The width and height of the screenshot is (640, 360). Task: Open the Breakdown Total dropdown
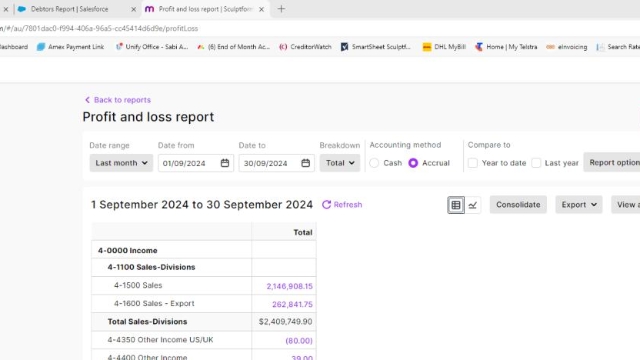tap(340, 163)
